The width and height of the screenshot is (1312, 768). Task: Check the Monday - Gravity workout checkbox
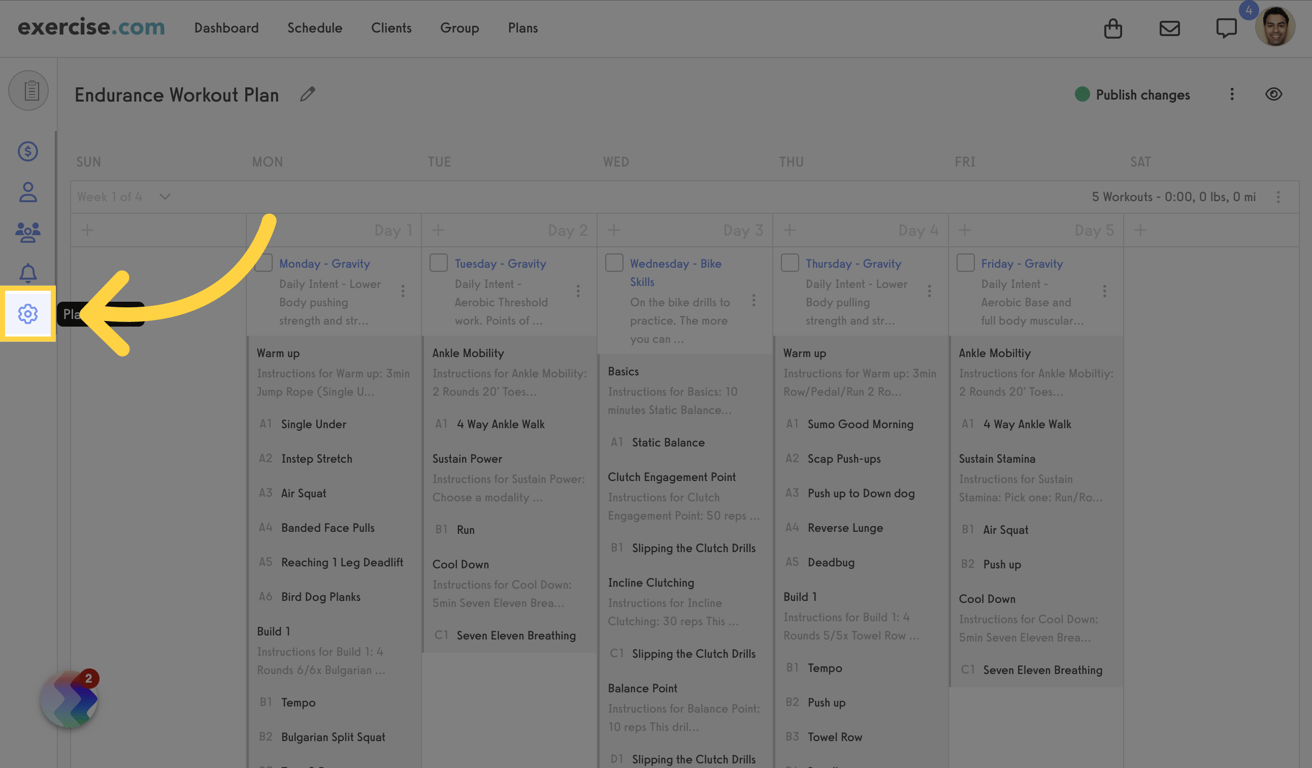263,262
